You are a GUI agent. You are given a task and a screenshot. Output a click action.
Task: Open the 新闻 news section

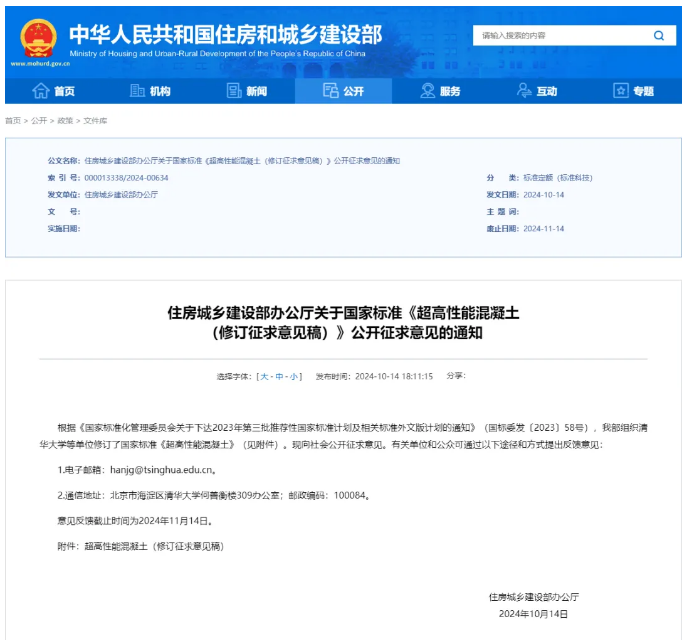(247, 91)
